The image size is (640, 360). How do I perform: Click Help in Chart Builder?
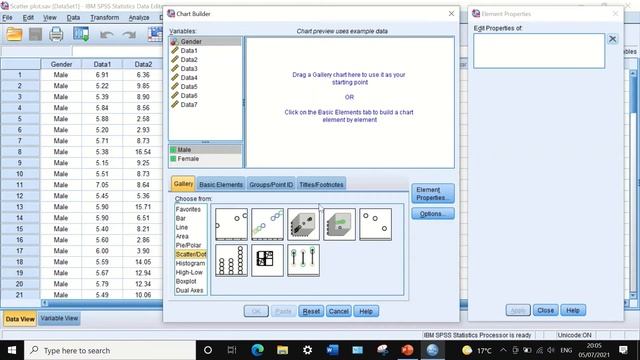[366, 311]
